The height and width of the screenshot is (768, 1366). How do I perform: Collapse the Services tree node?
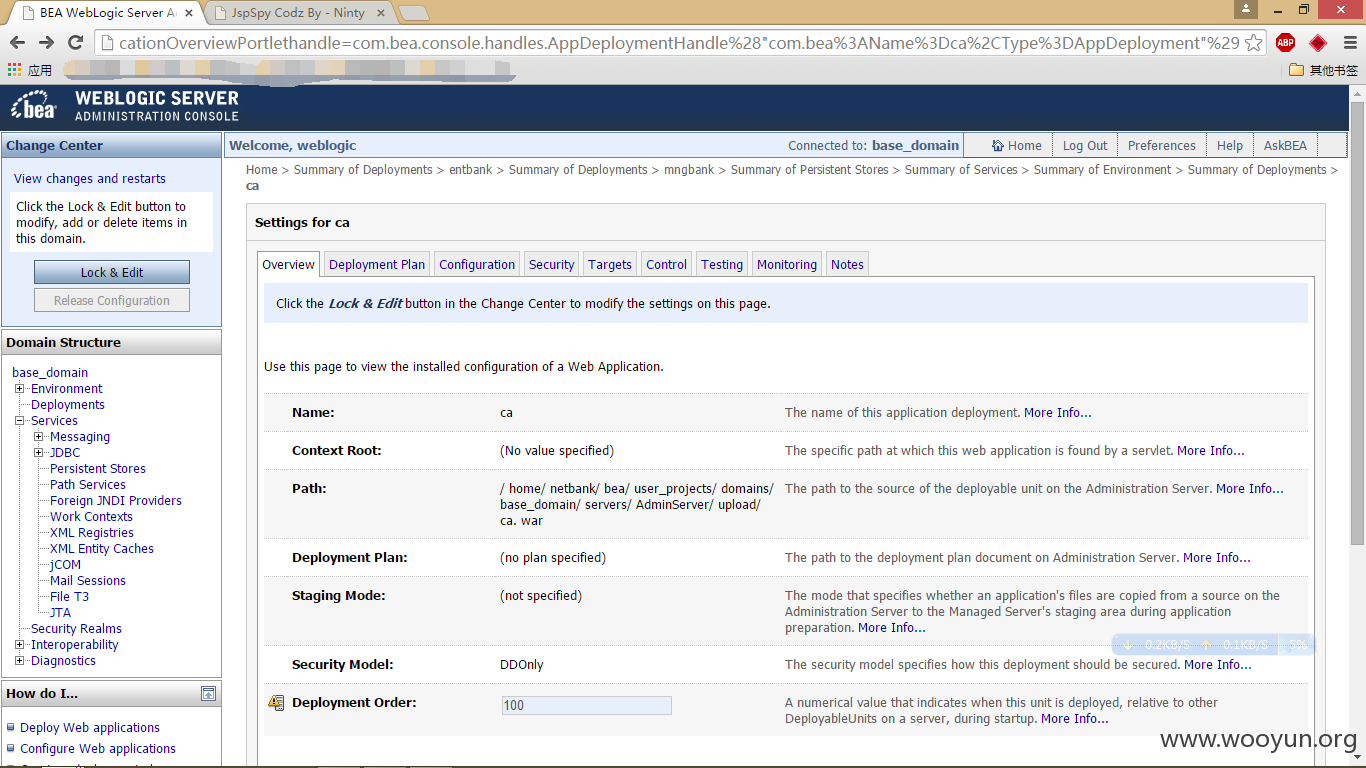point(20,420)
